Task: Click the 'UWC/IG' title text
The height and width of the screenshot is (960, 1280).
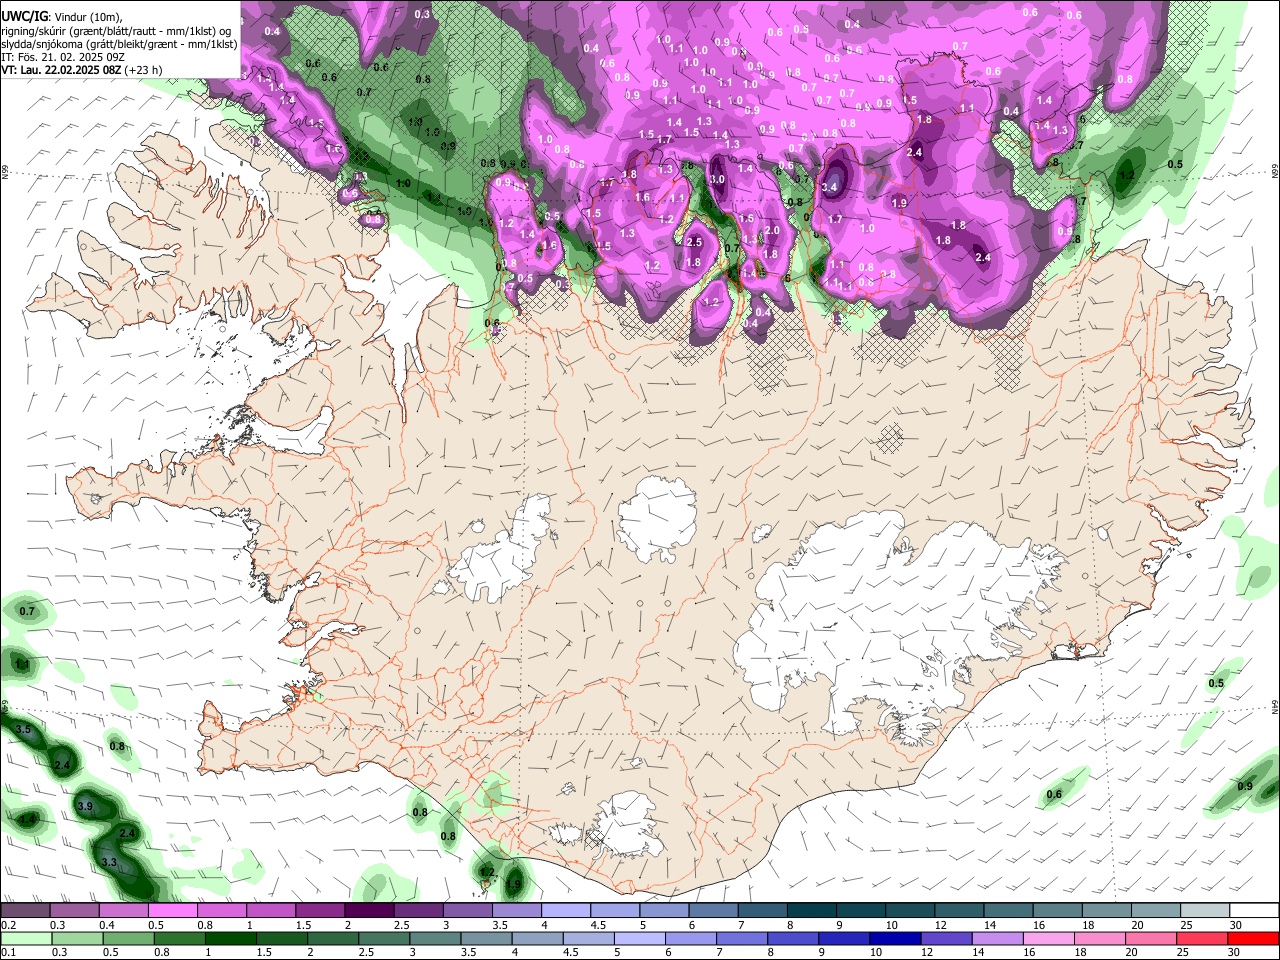Action: click(x=24, y=16)
